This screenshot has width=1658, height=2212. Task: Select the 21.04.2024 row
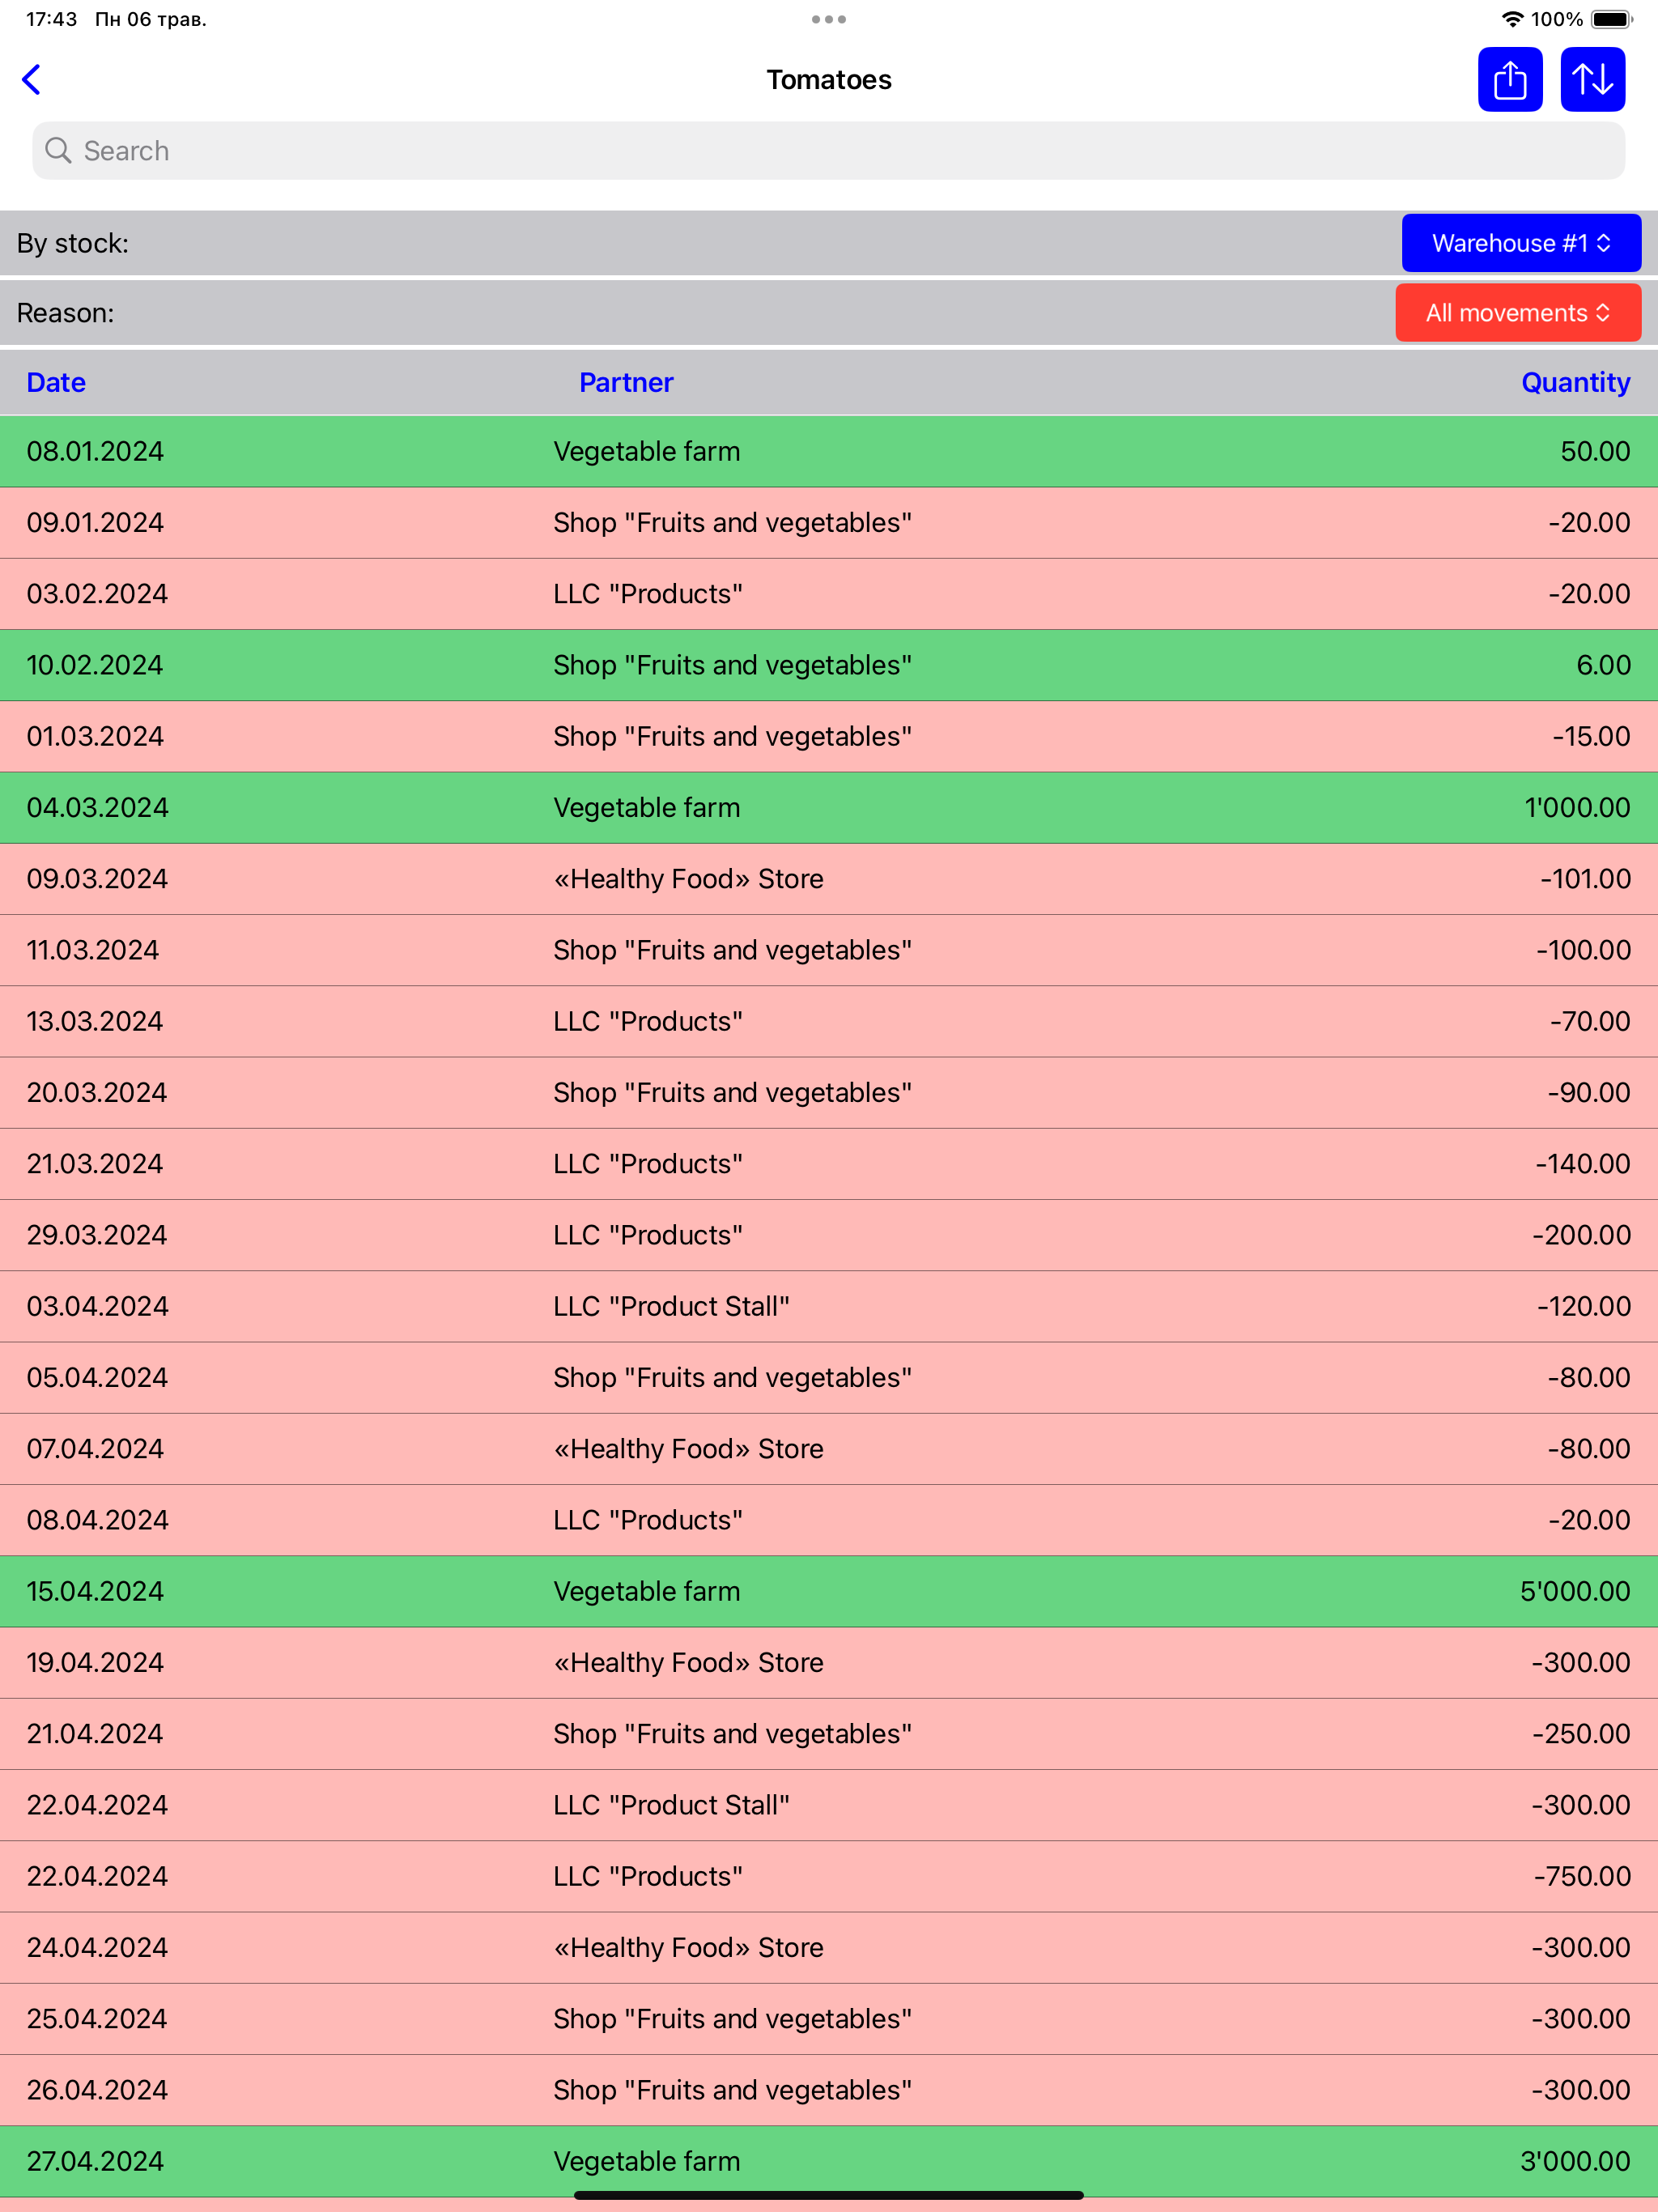(829, 1734)
